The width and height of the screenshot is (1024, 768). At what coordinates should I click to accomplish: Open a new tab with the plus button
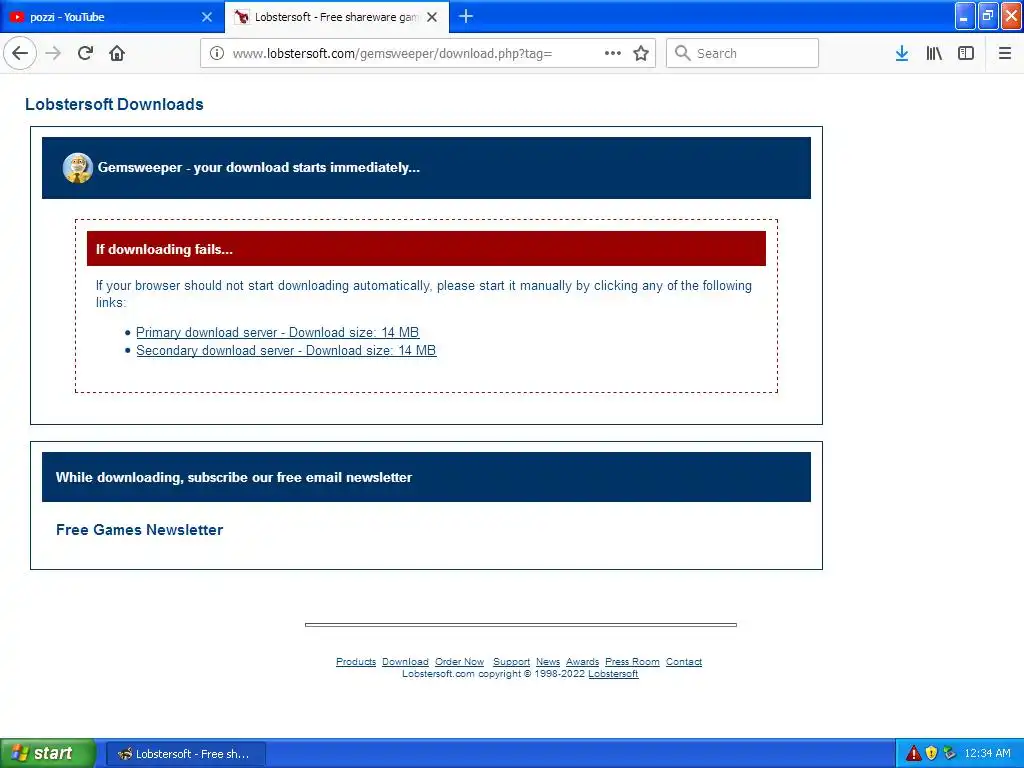466,16
